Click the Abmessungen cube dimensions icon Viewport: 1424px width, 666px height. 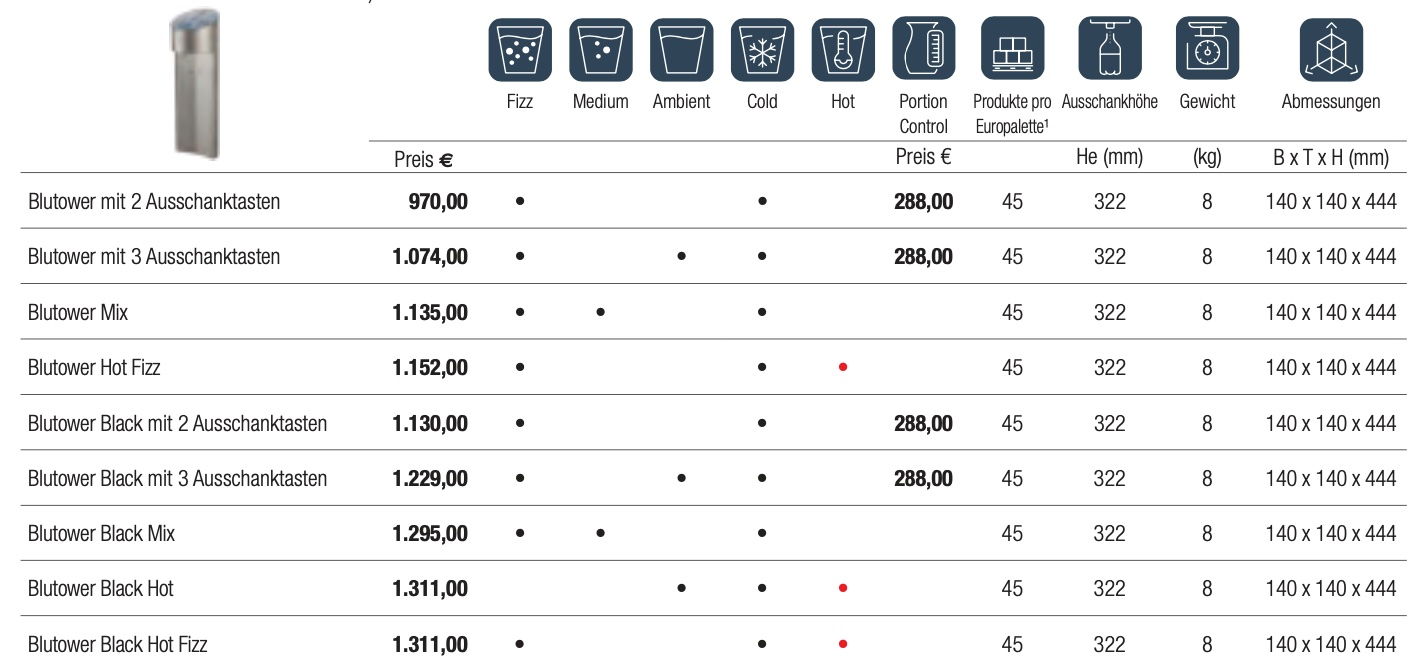coord(1331,50)
